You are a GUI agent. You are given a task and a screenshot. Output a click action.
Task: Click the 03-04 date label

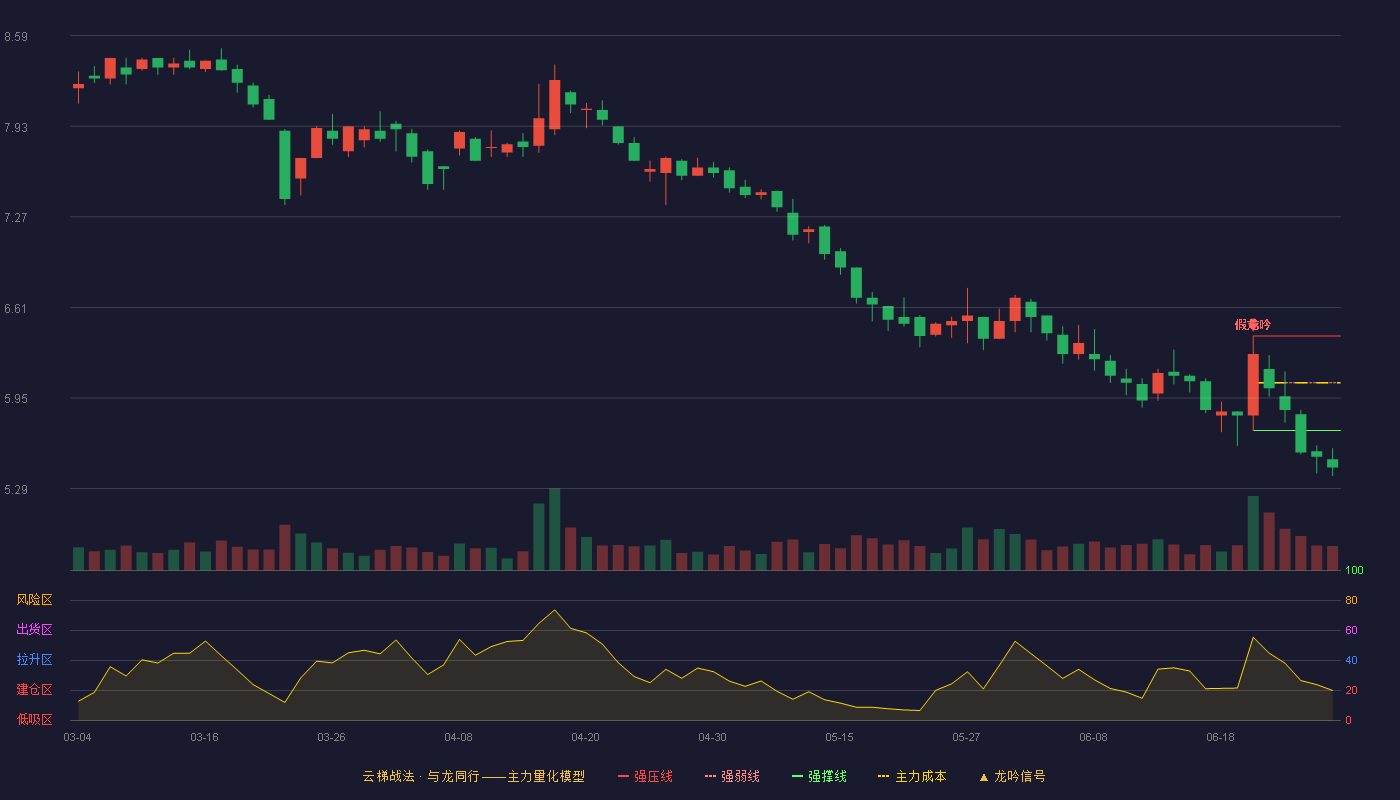point(77,737)
